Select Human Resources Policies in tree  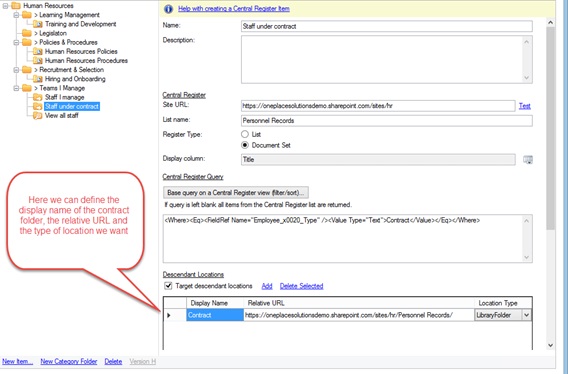81,51
